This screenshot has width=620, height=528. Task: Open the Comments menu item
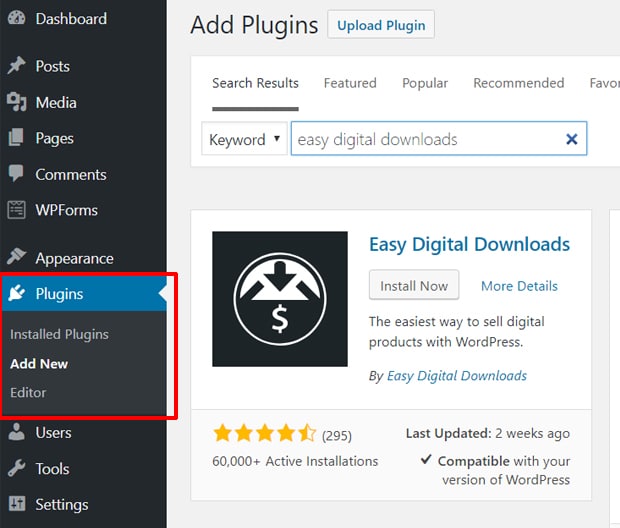pos(83,174)
